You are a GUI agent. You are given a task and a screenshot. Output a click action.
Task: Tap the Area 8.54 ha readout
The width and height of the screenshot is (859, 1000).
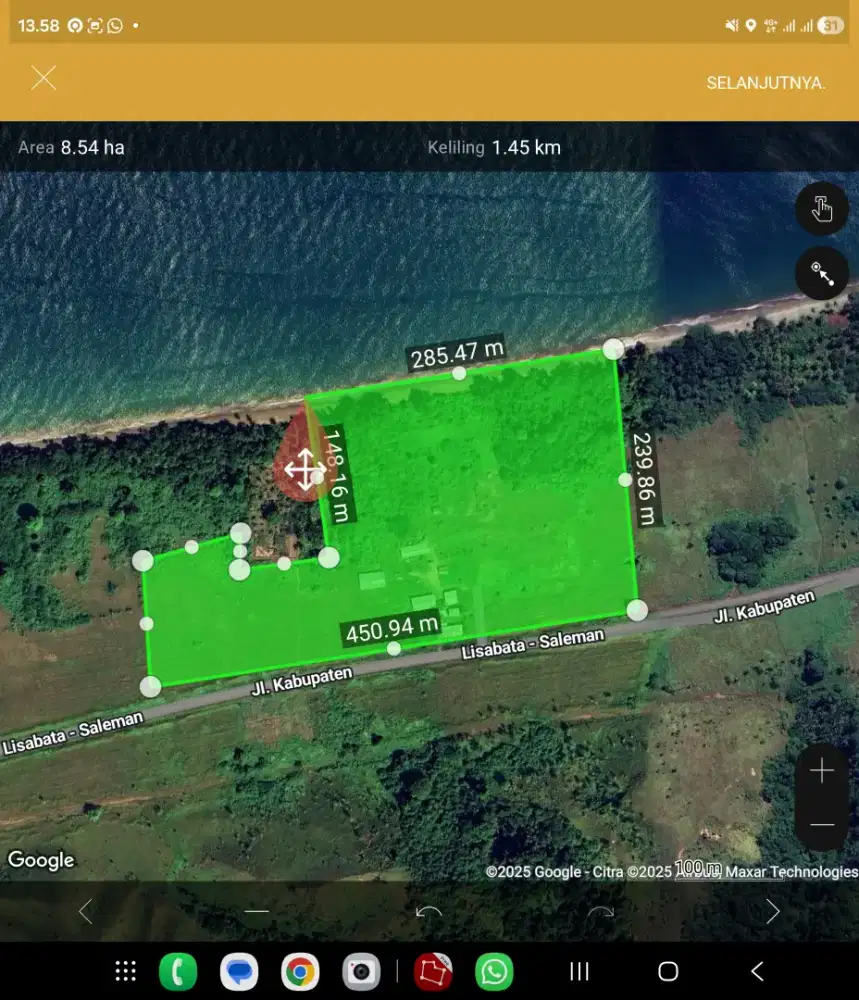pyautogui.click(x=71, y=148)
